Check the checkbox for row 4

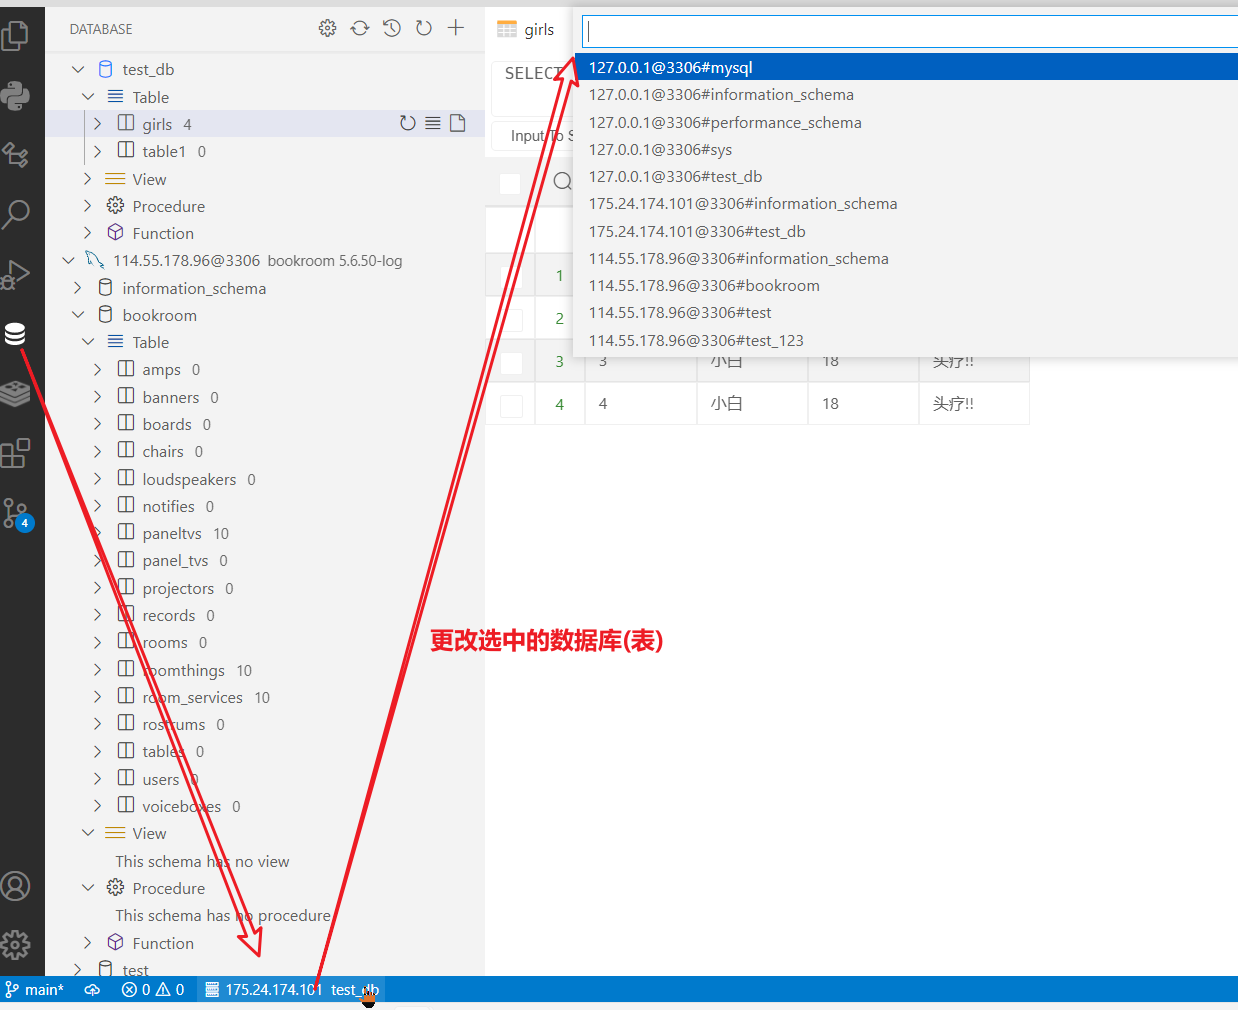(510, 403)
